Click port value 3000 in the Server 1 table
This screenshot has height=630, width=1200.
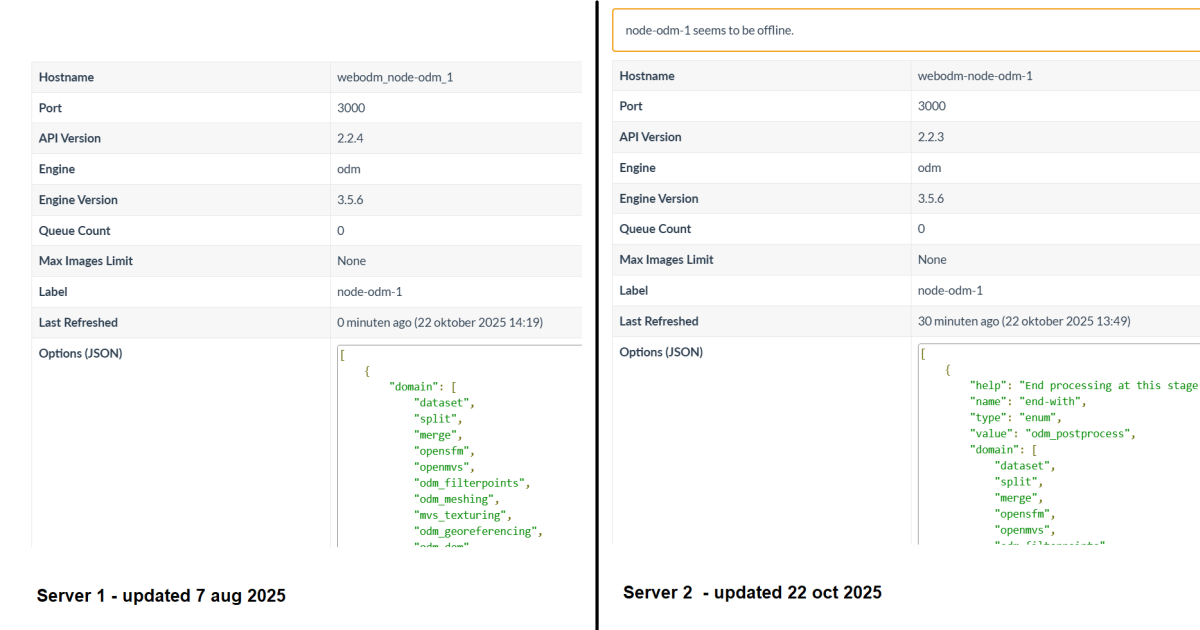[x=351, y=108]
